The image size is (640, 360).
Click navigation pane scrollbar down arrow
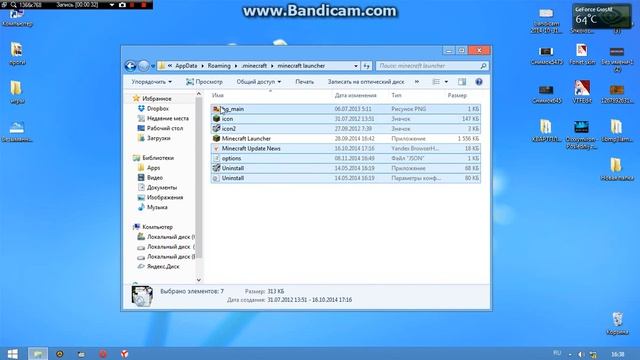click(199, 280)
